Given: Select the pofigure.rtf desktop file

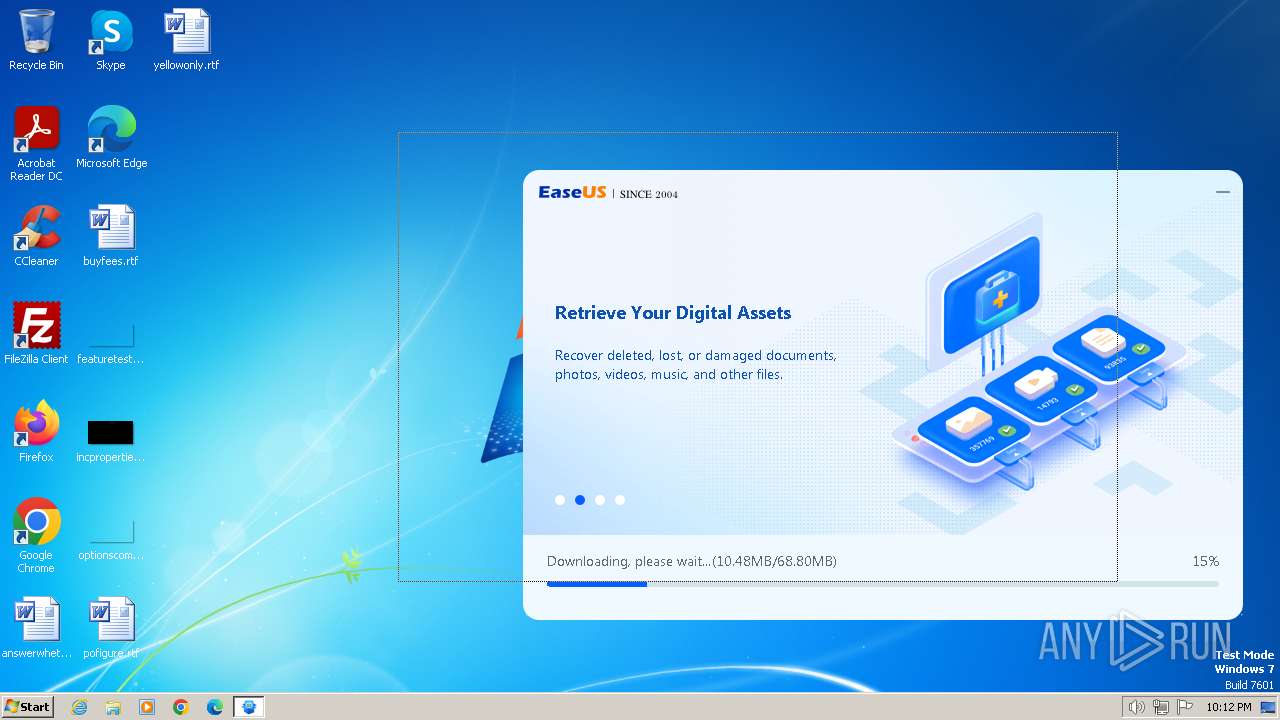Looking at the screenshot, I should pos(111,628).
